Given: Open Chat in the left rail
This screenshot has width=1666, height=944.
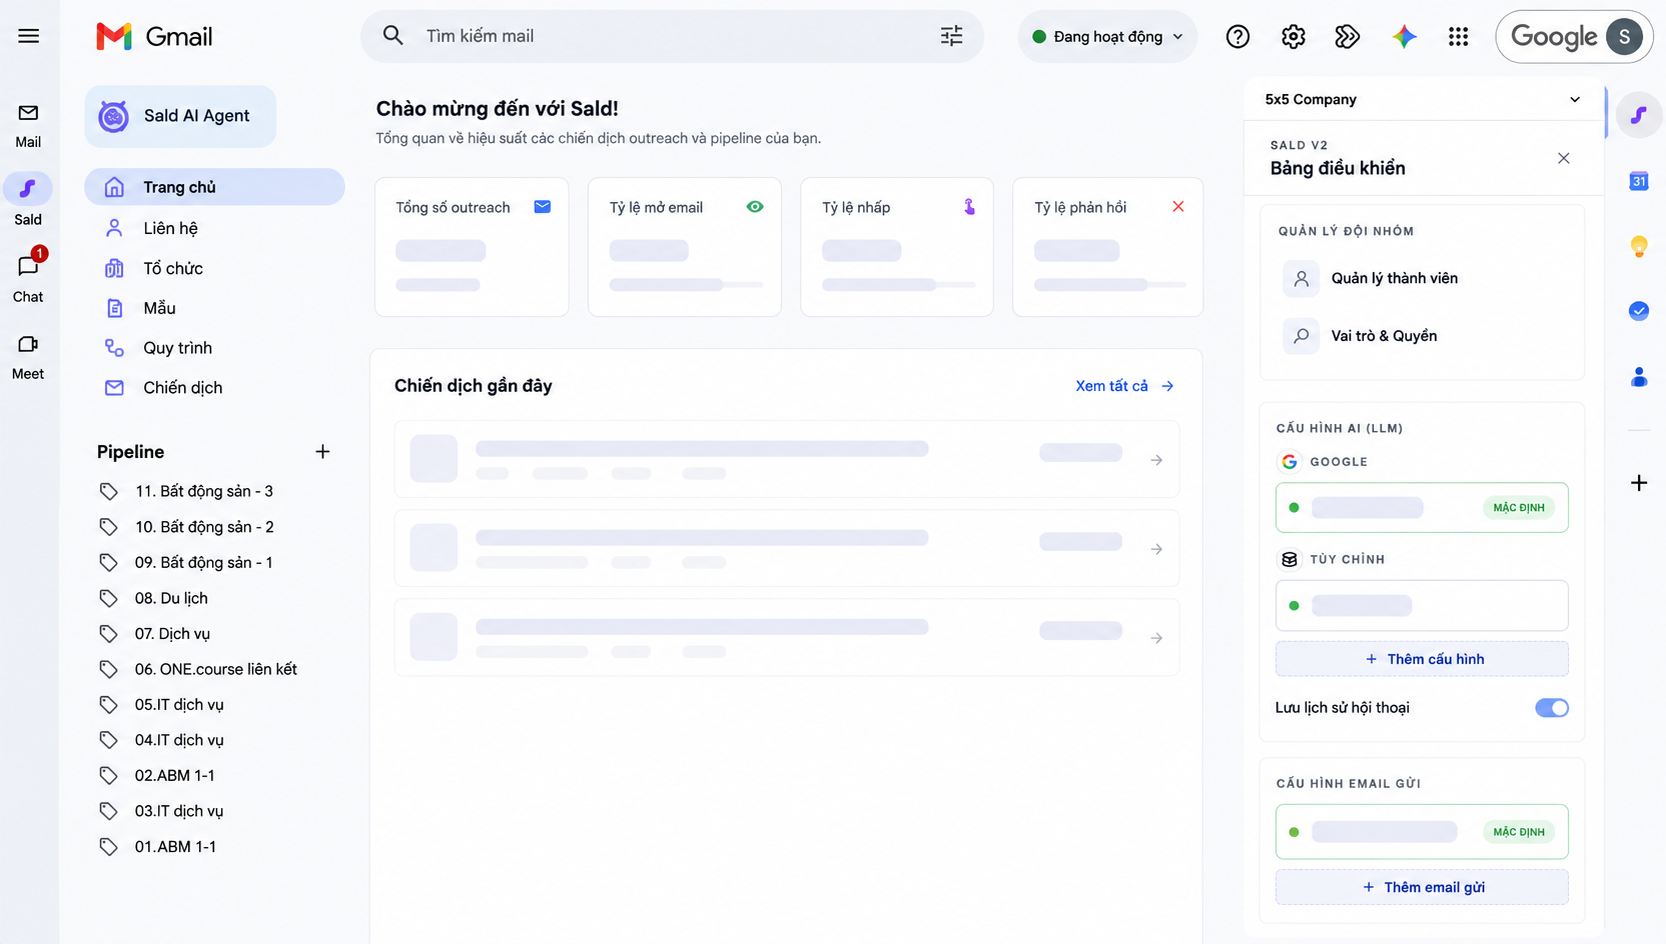Looking at the screenshot, I should [x=28, y=278].
